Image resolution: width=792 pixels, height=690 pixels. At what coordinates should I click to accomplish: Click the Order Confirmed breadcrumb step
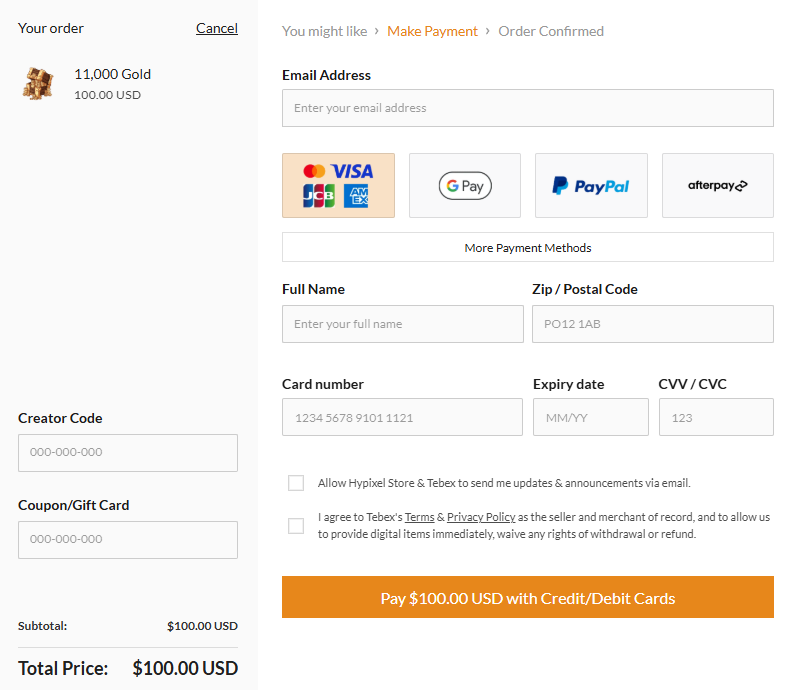point(550,31)
